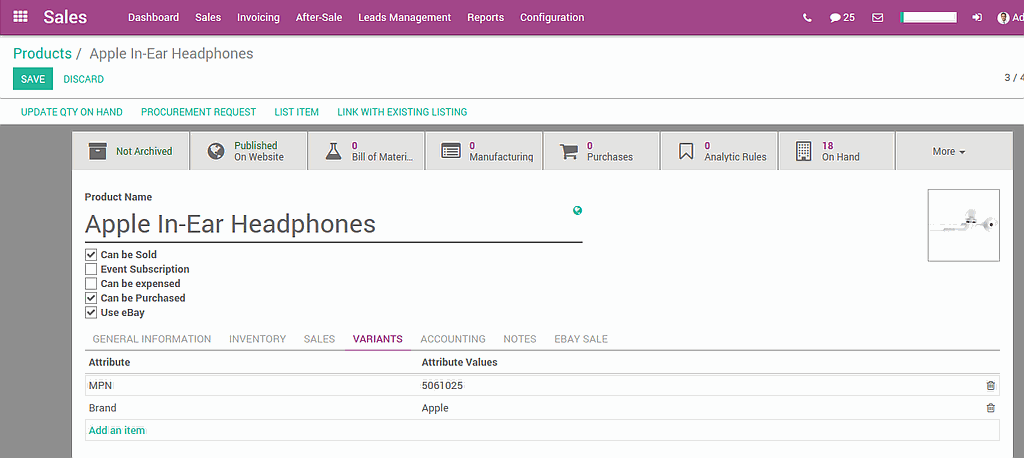Click Add an item link

coord(116,430)
